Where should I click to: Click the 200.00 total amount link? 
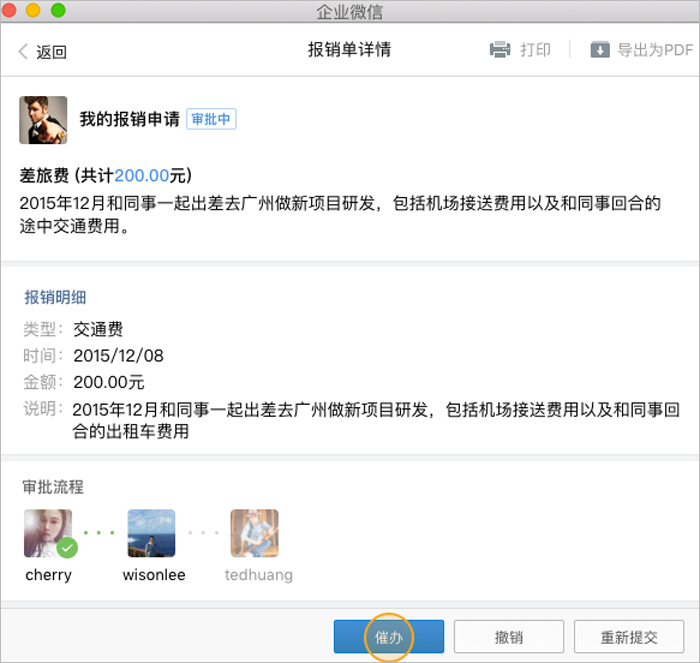click(x=141, y=176)
